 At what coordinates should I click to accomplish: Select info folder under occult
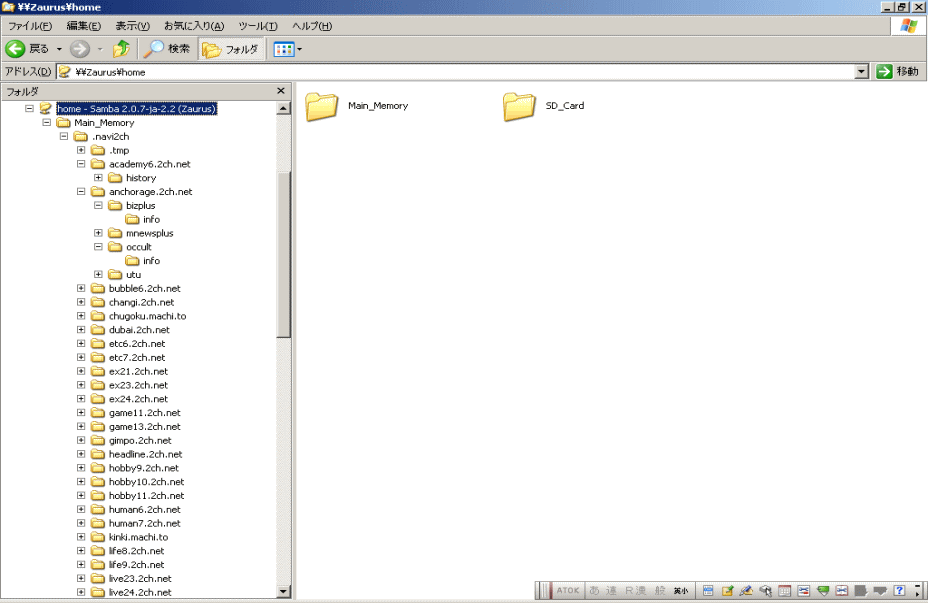(151, 261)
